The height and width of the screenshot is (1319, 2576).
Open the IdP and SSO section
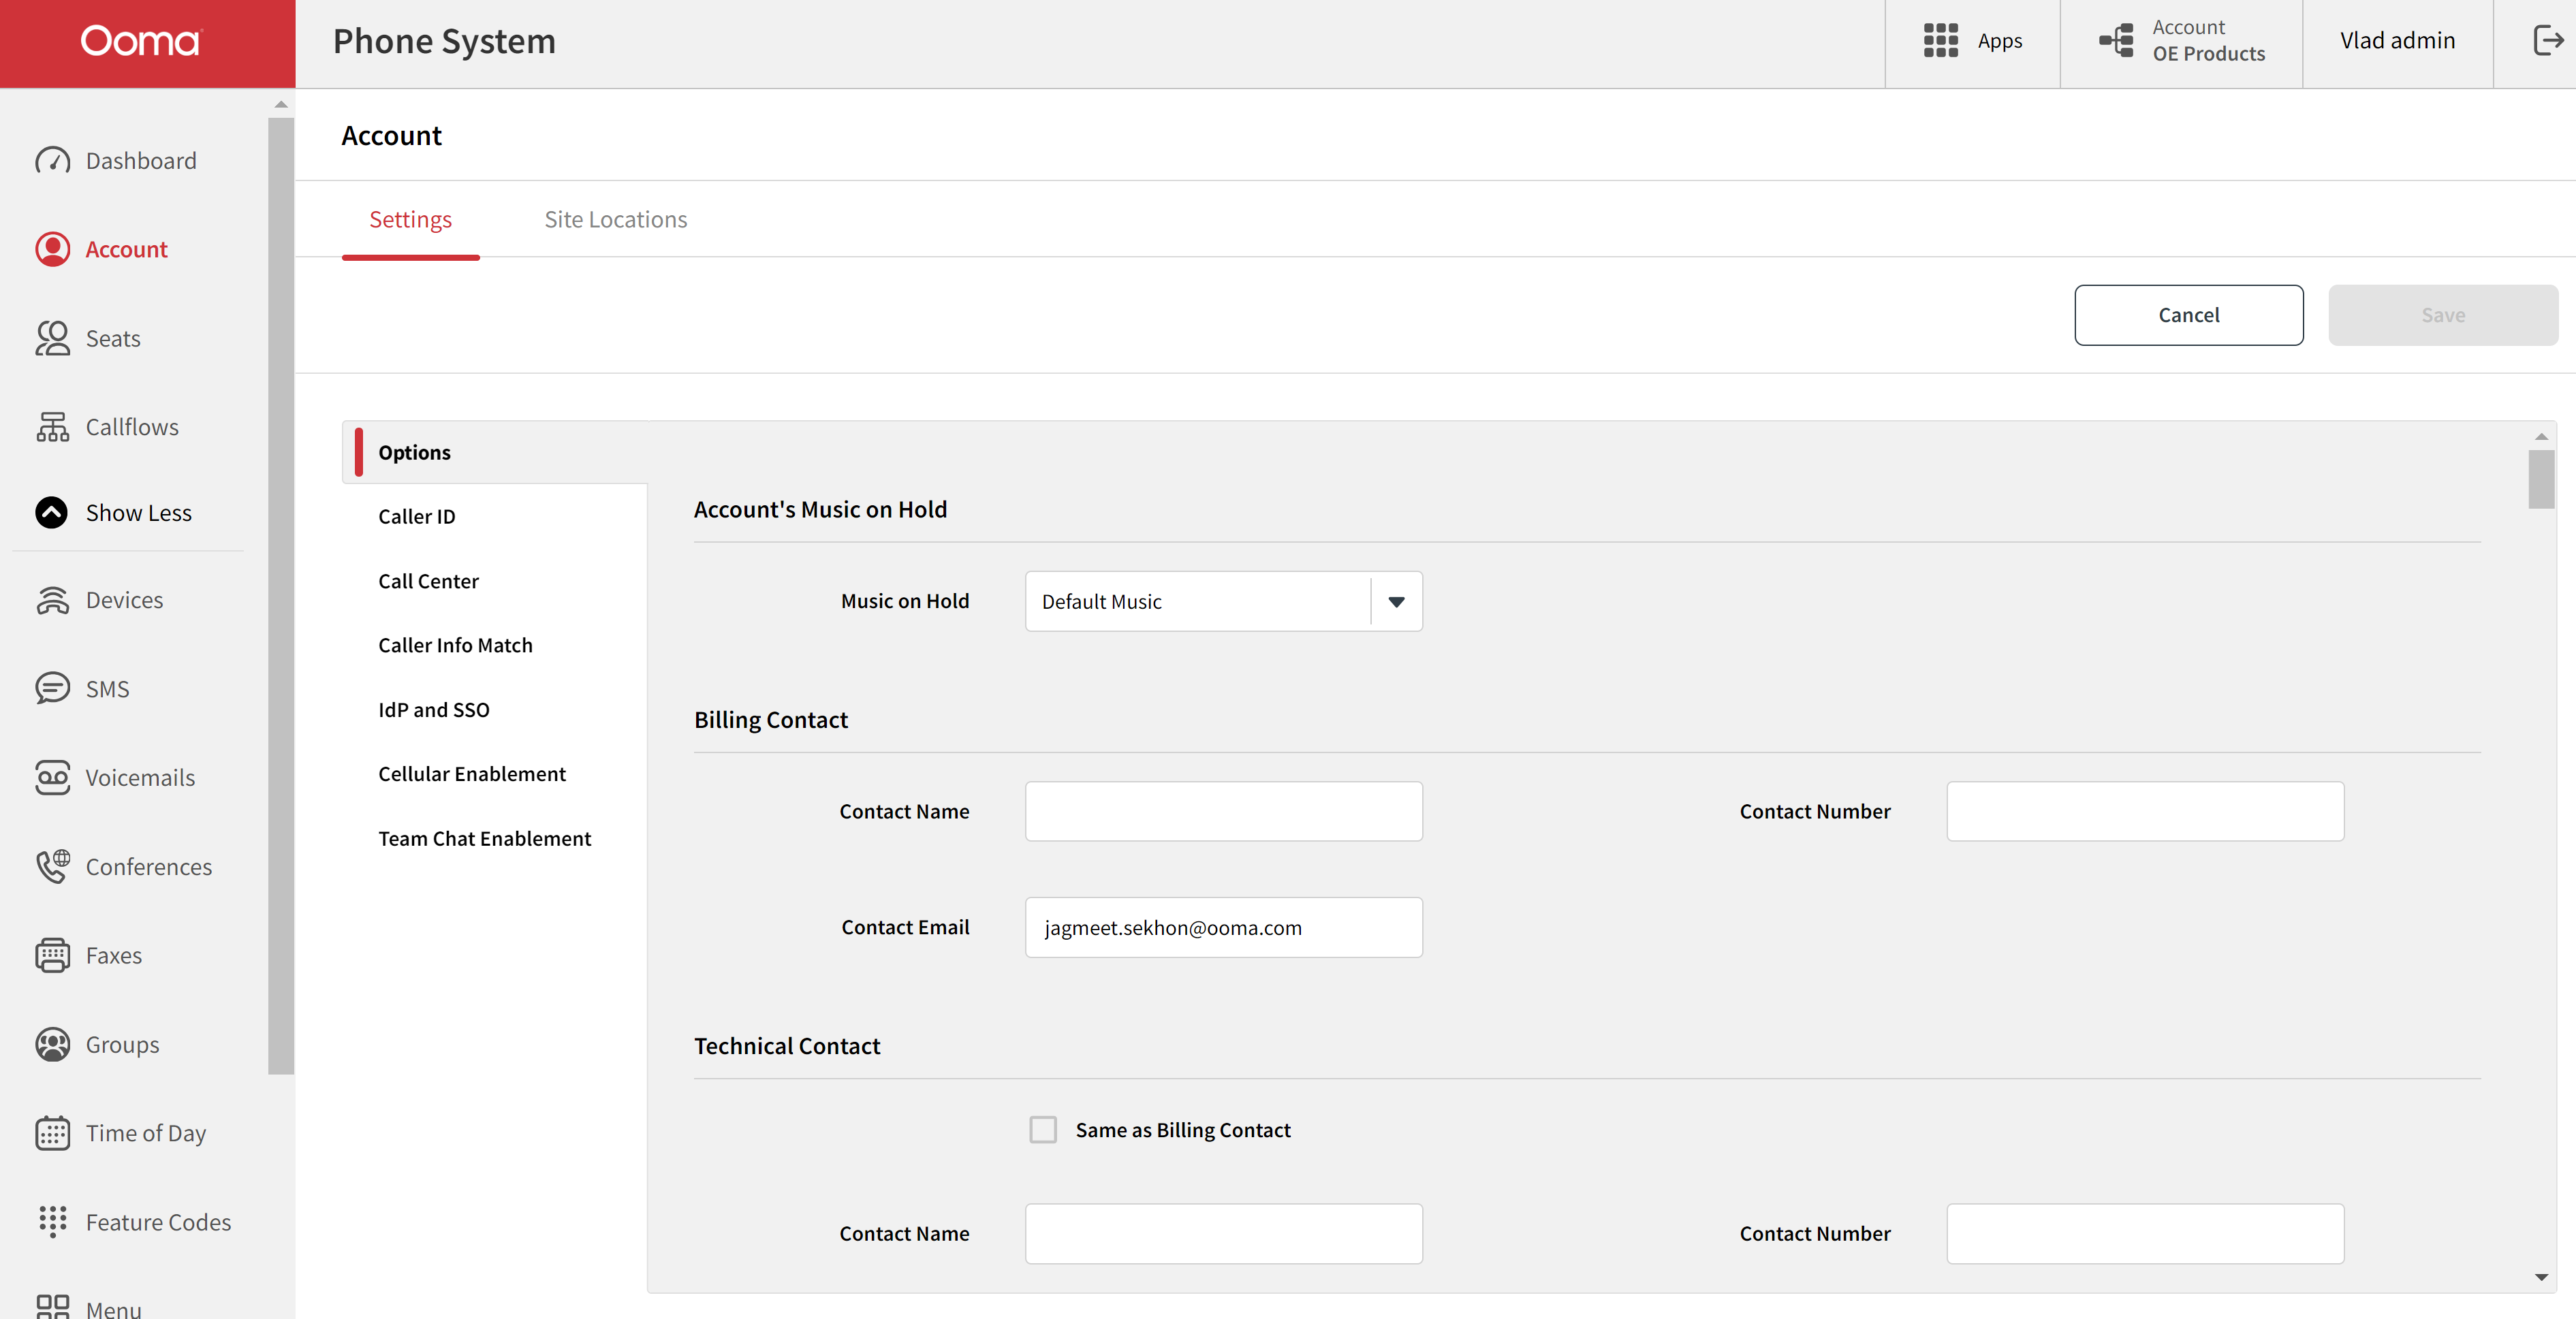433,710
